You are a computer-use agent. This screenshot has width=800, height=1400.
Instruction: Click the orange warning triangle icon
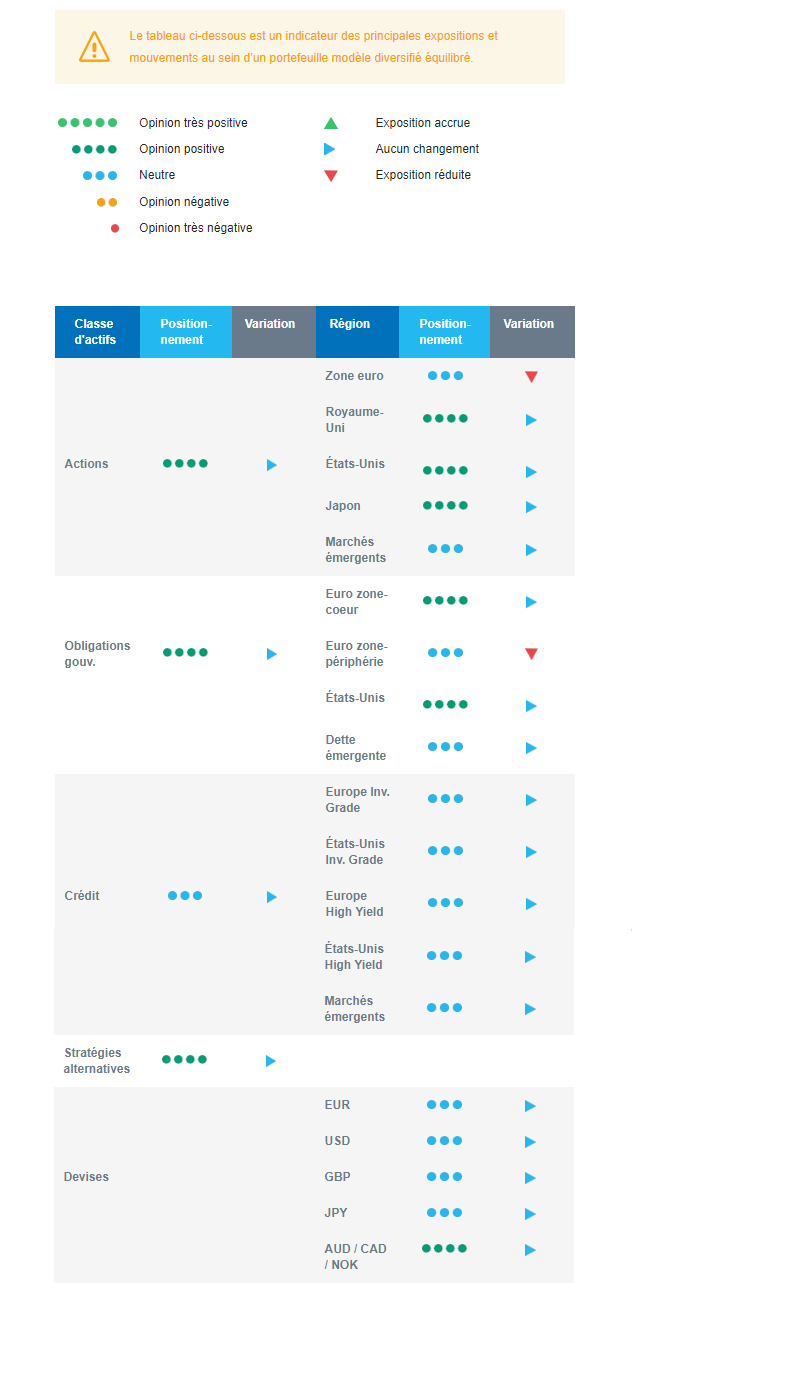point(94,47)
